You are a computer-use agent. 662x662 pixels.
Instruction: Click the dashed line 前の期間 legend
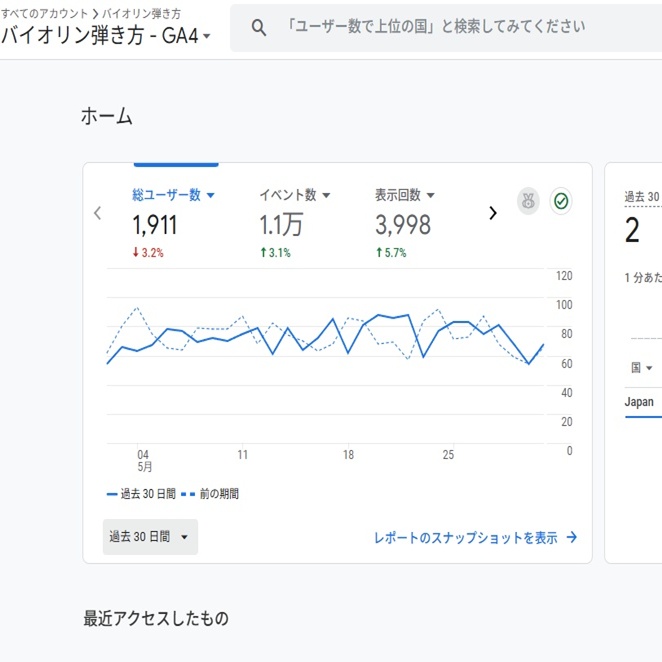pos(211,494)
